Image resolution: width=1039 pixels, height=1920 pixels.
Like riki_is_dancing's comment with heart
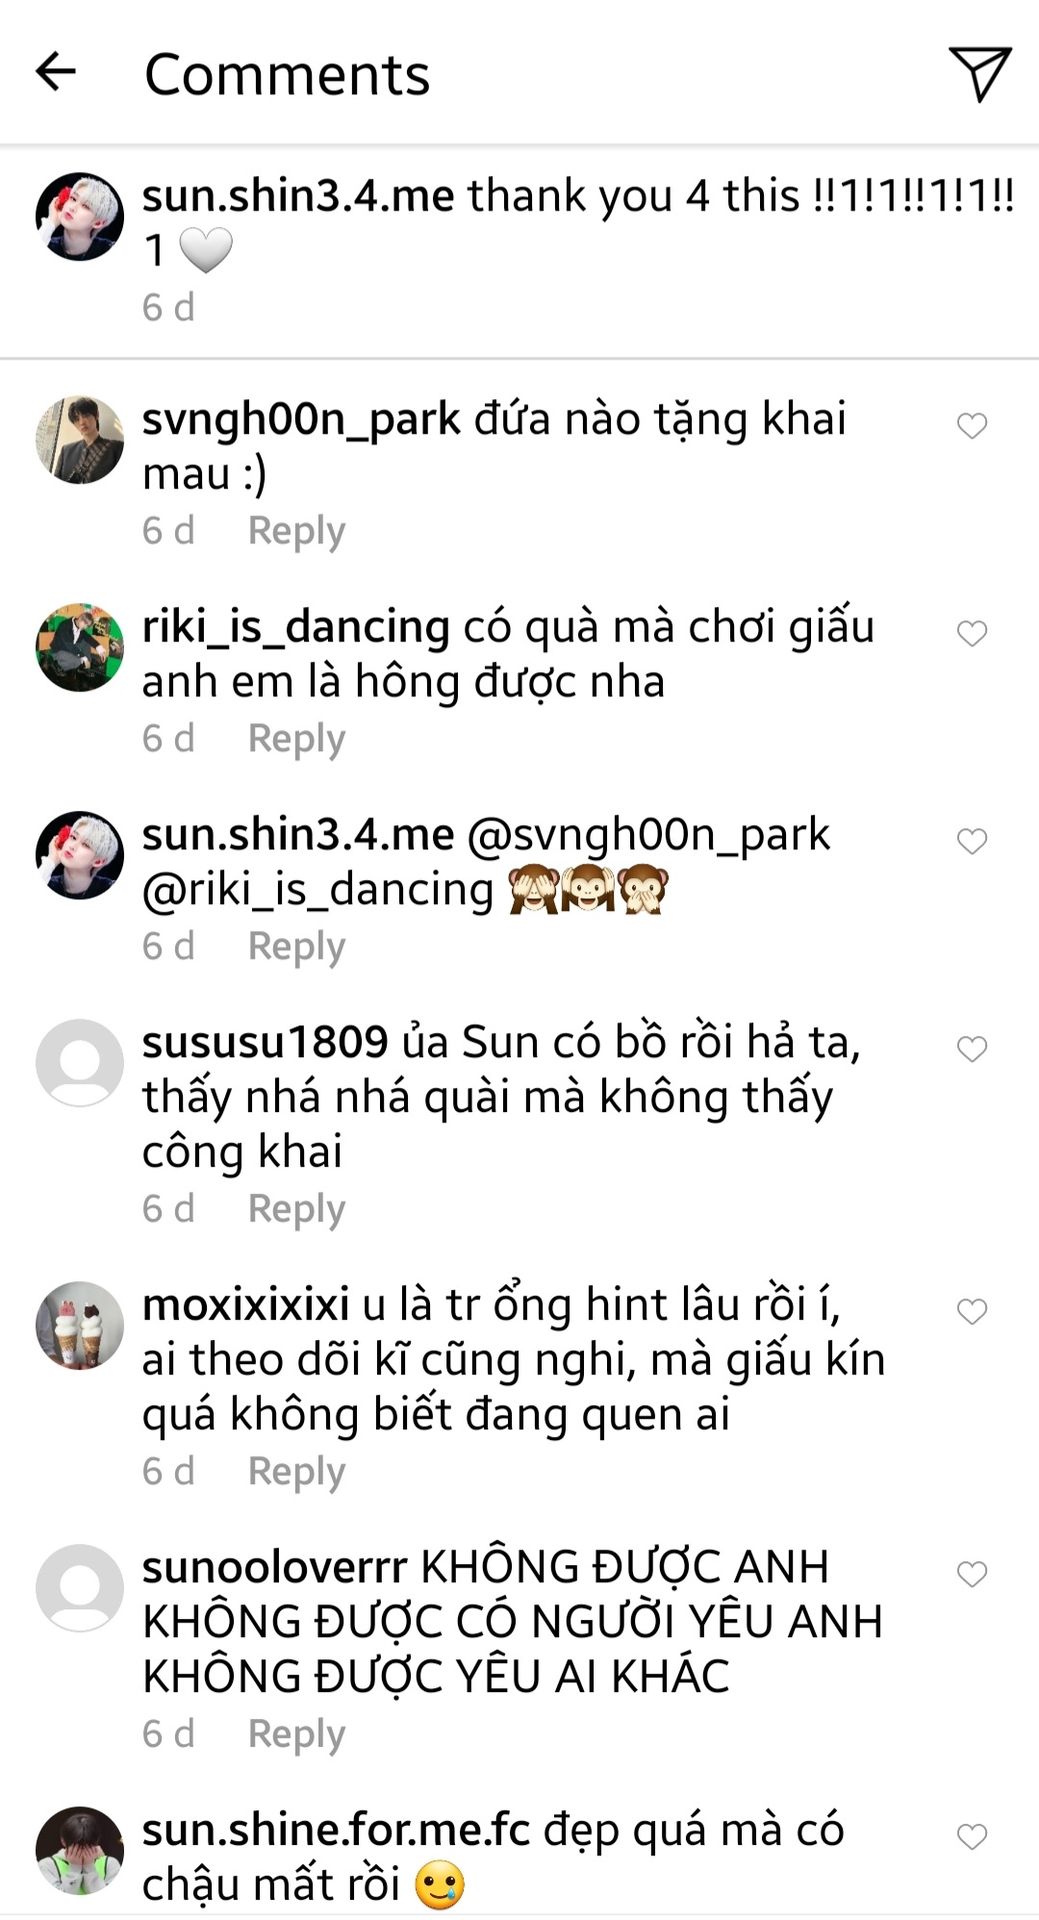(x=972, y=633)
